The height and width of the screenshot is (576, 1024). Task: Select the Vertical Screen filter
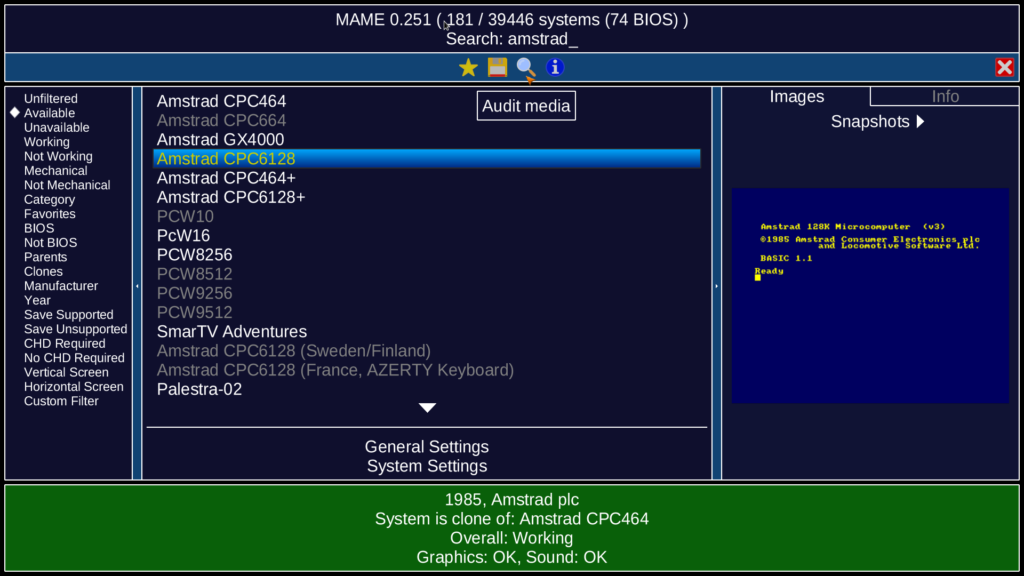pyautogui.click(x=66, y=372)
